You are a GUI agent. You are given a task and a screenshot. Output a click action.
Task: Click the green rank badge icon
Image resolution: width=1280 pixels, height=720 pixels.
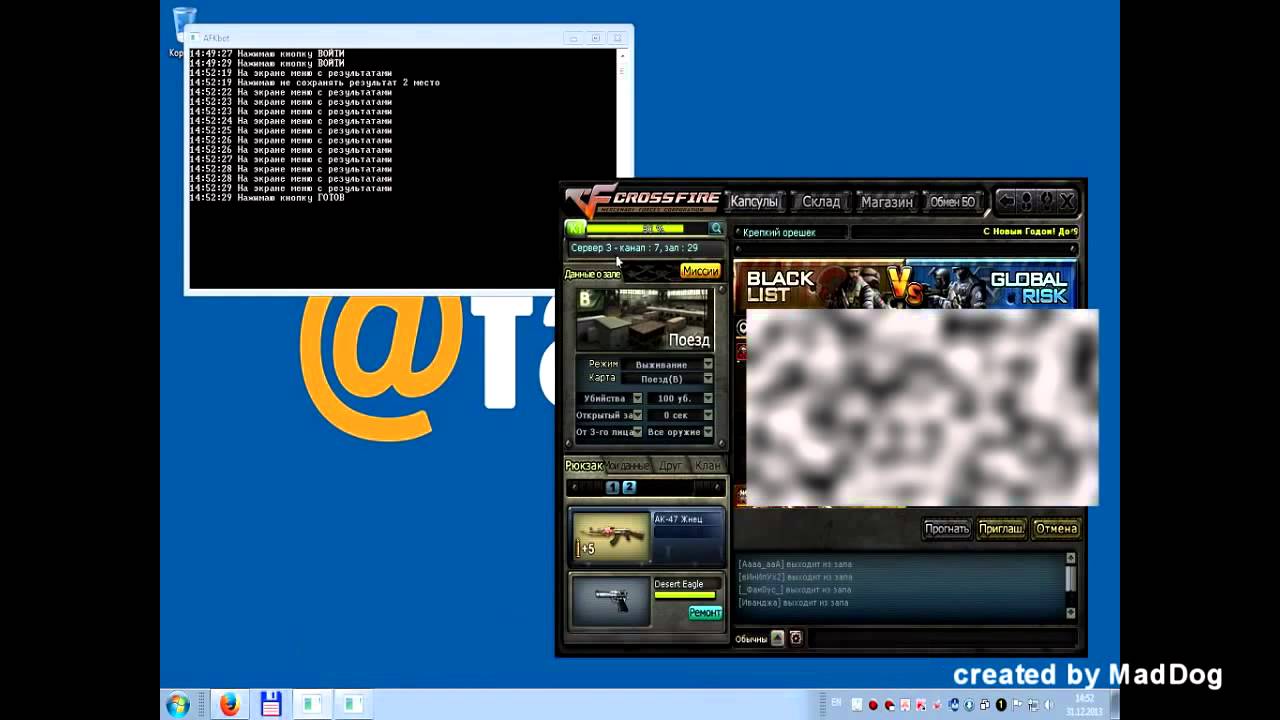point(574,229)
